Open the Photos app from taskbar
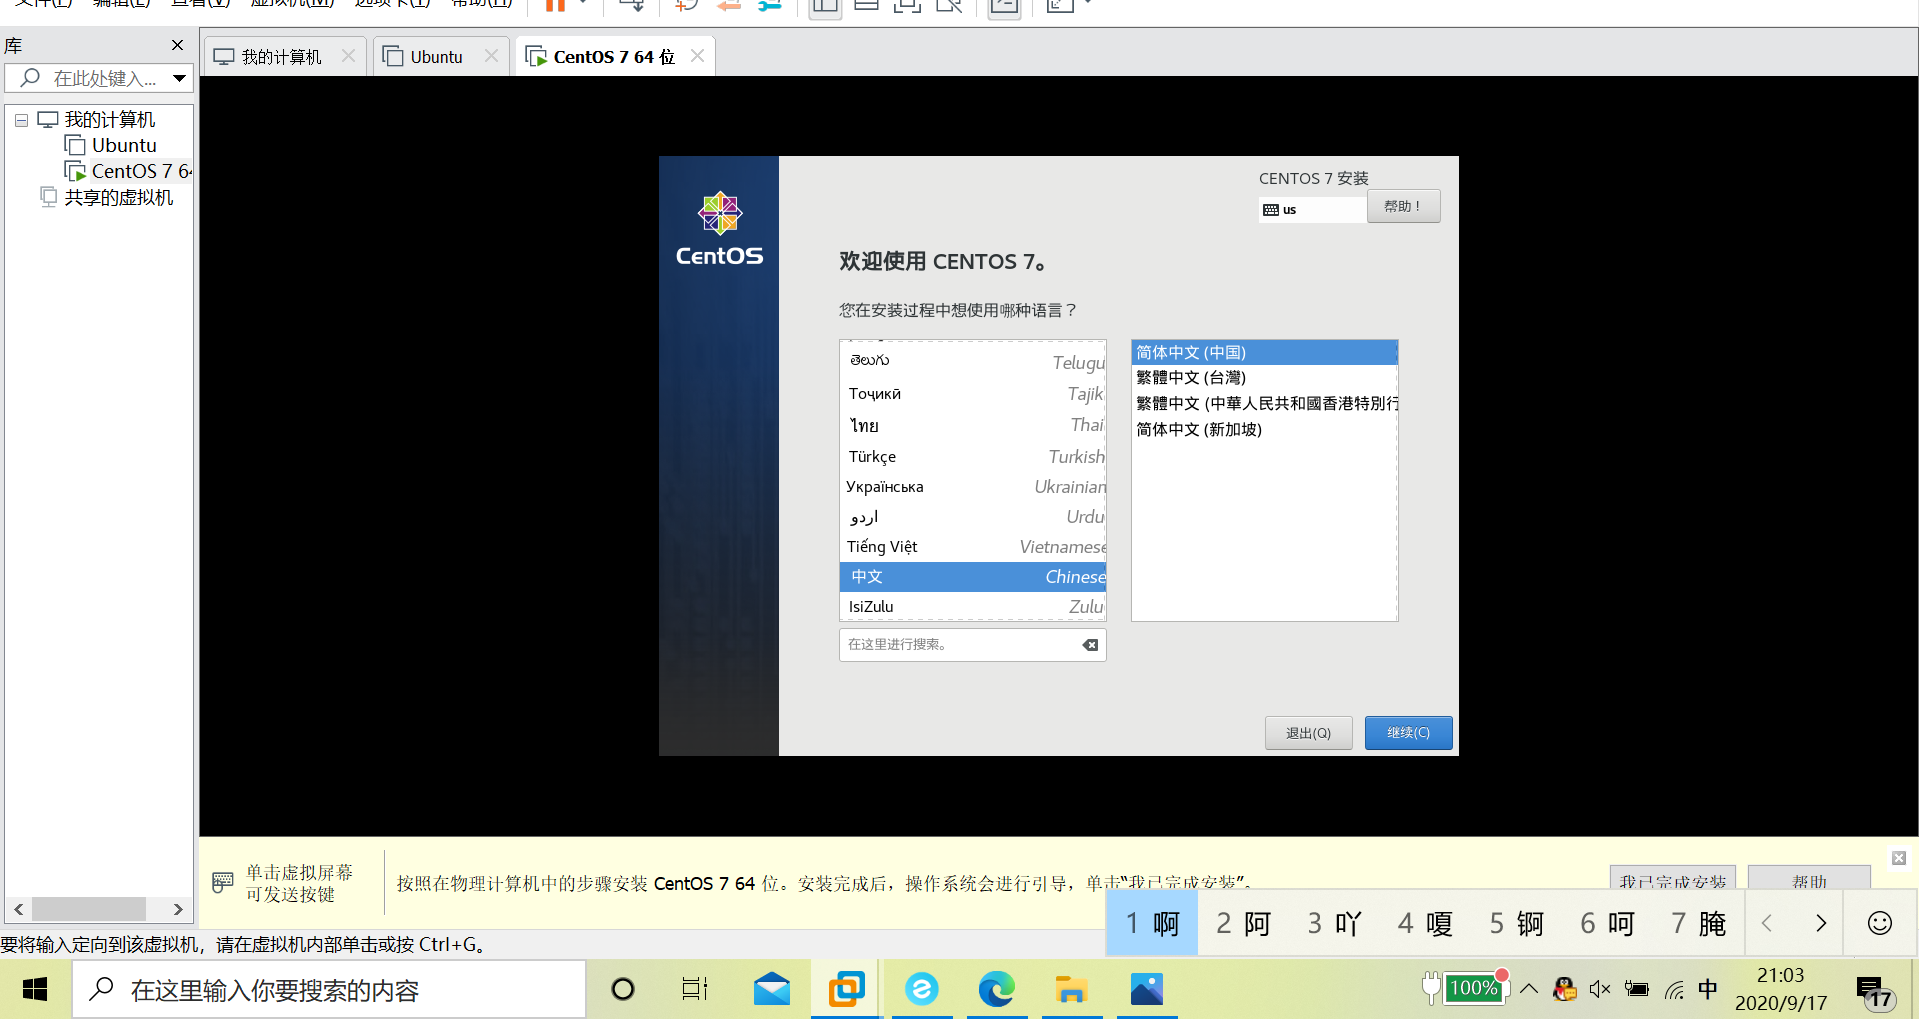Screen dimensions: 1919x1019 pyautogui.click(x=1146, y=990)
